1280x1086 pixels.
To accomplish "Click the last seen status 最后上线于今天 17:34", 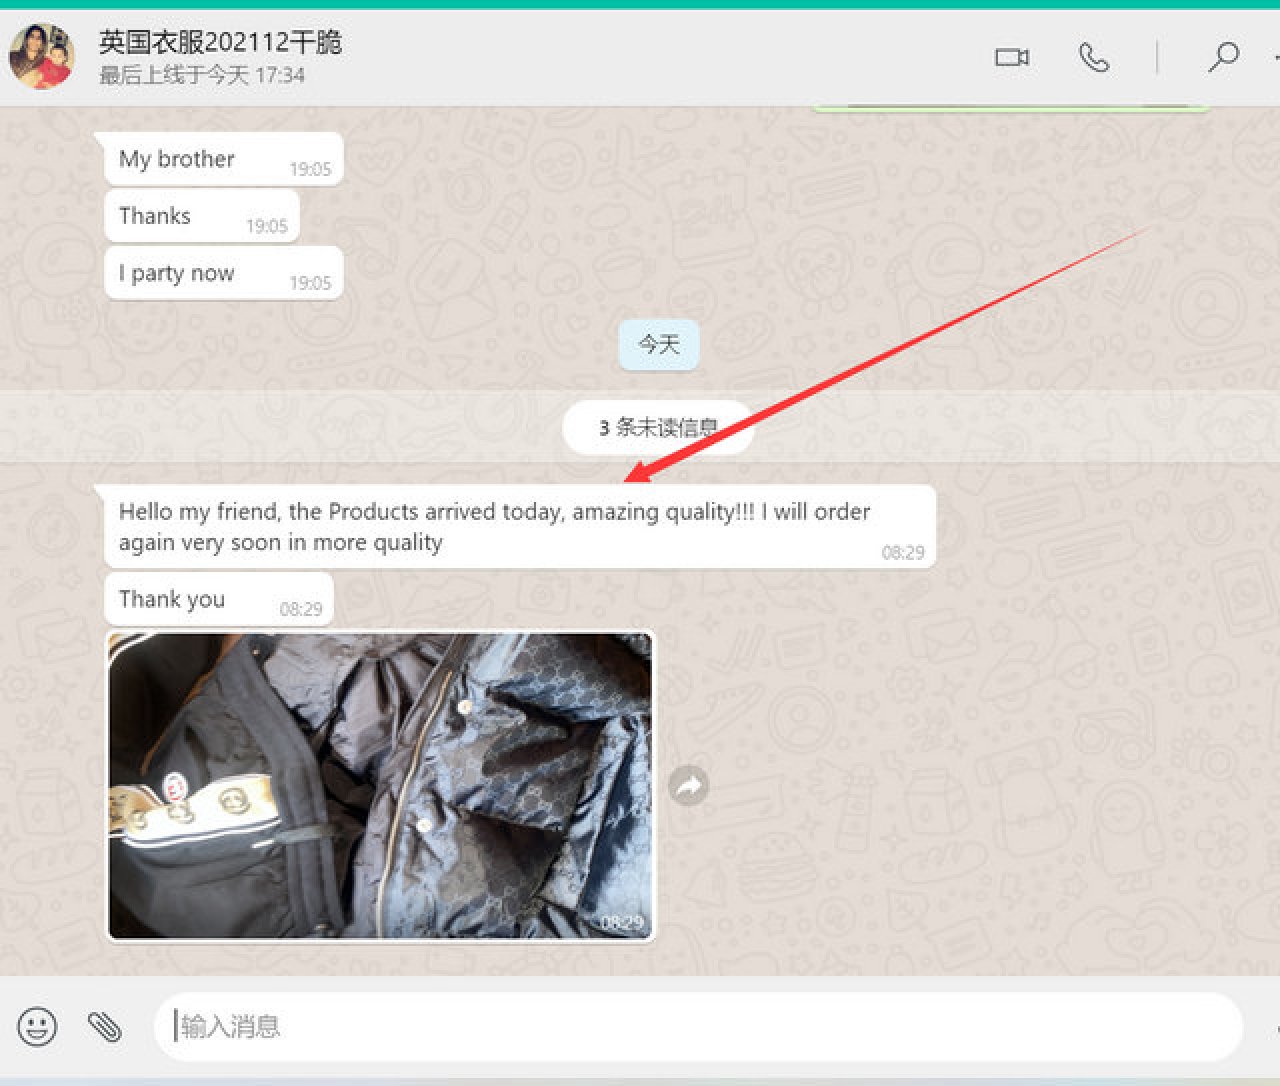I will (x=201, y=75).
